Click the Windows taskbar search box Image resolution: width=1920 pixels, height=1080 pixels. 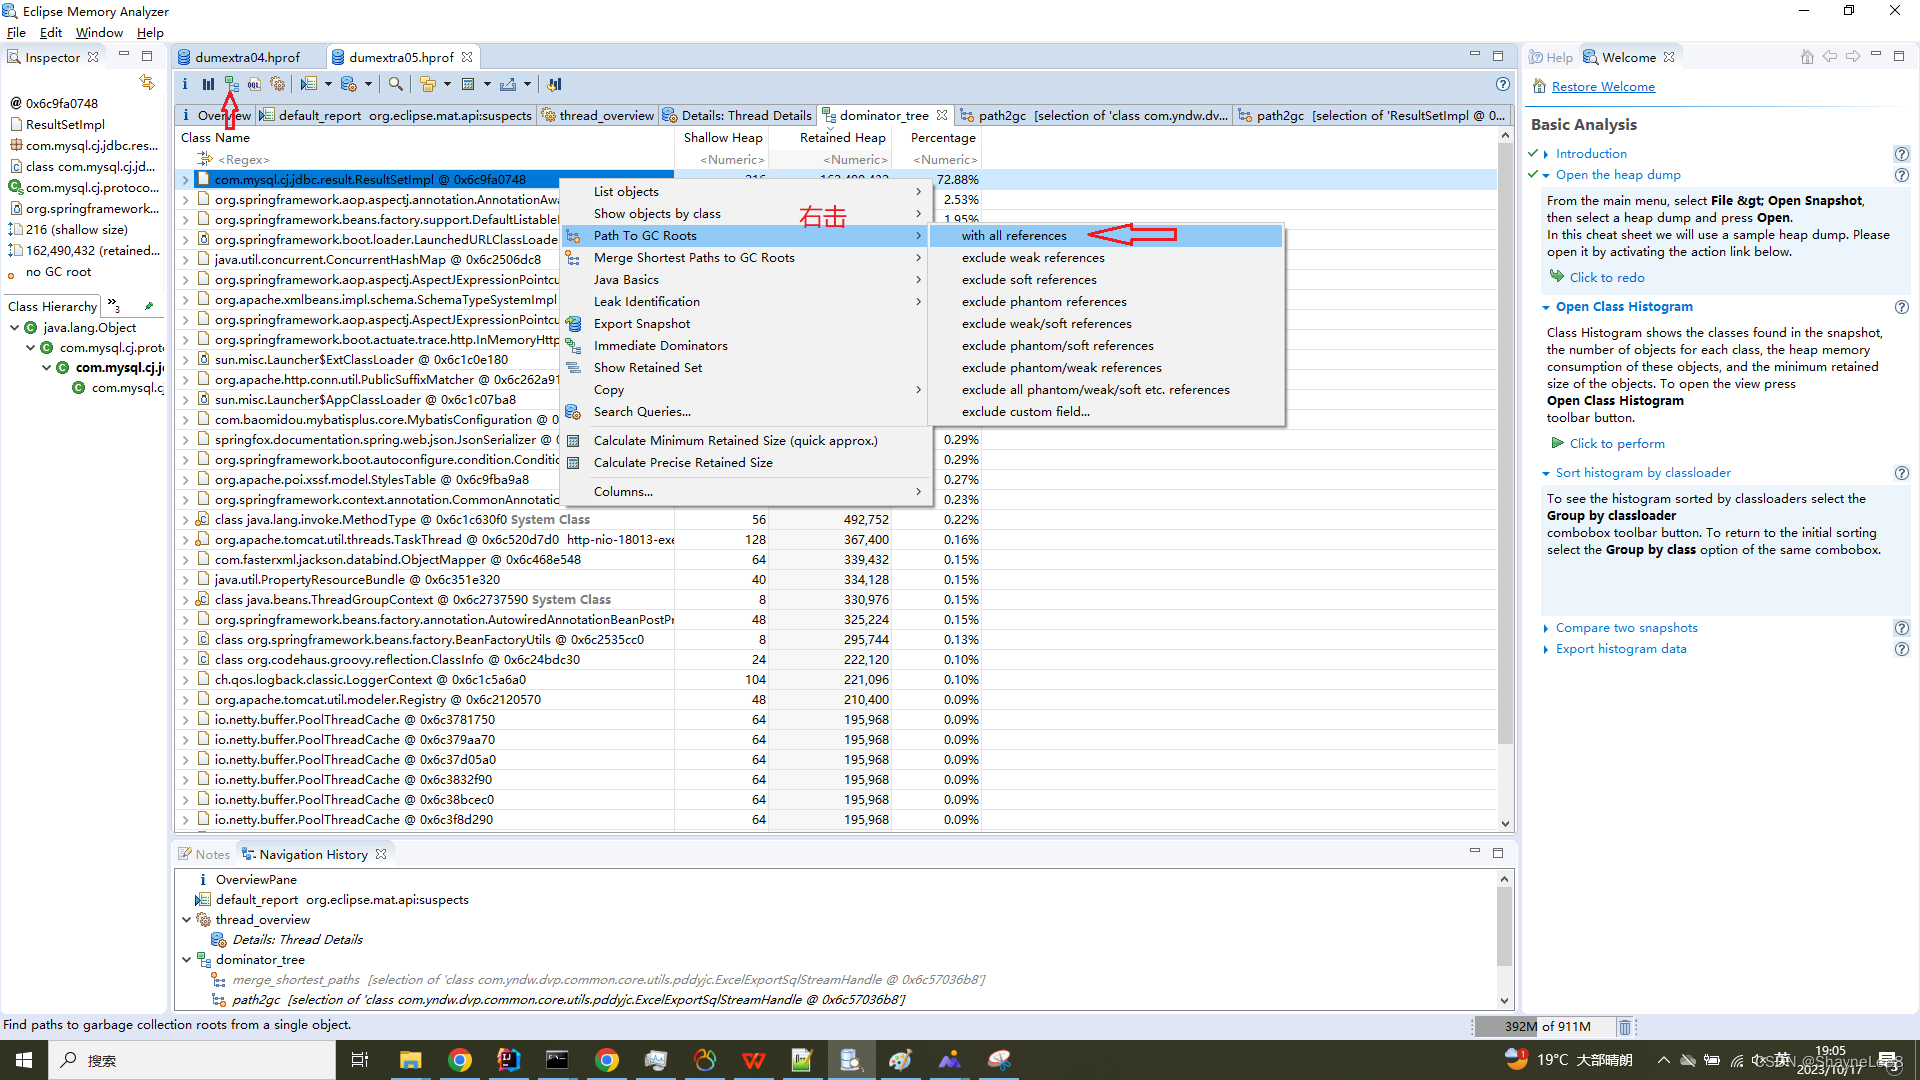192,1060
